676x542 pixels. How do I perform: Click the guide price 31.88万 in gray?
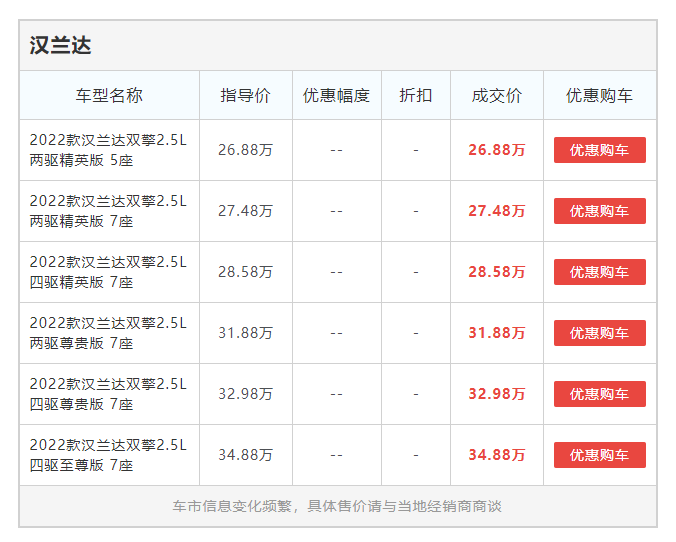pos(245,333)
